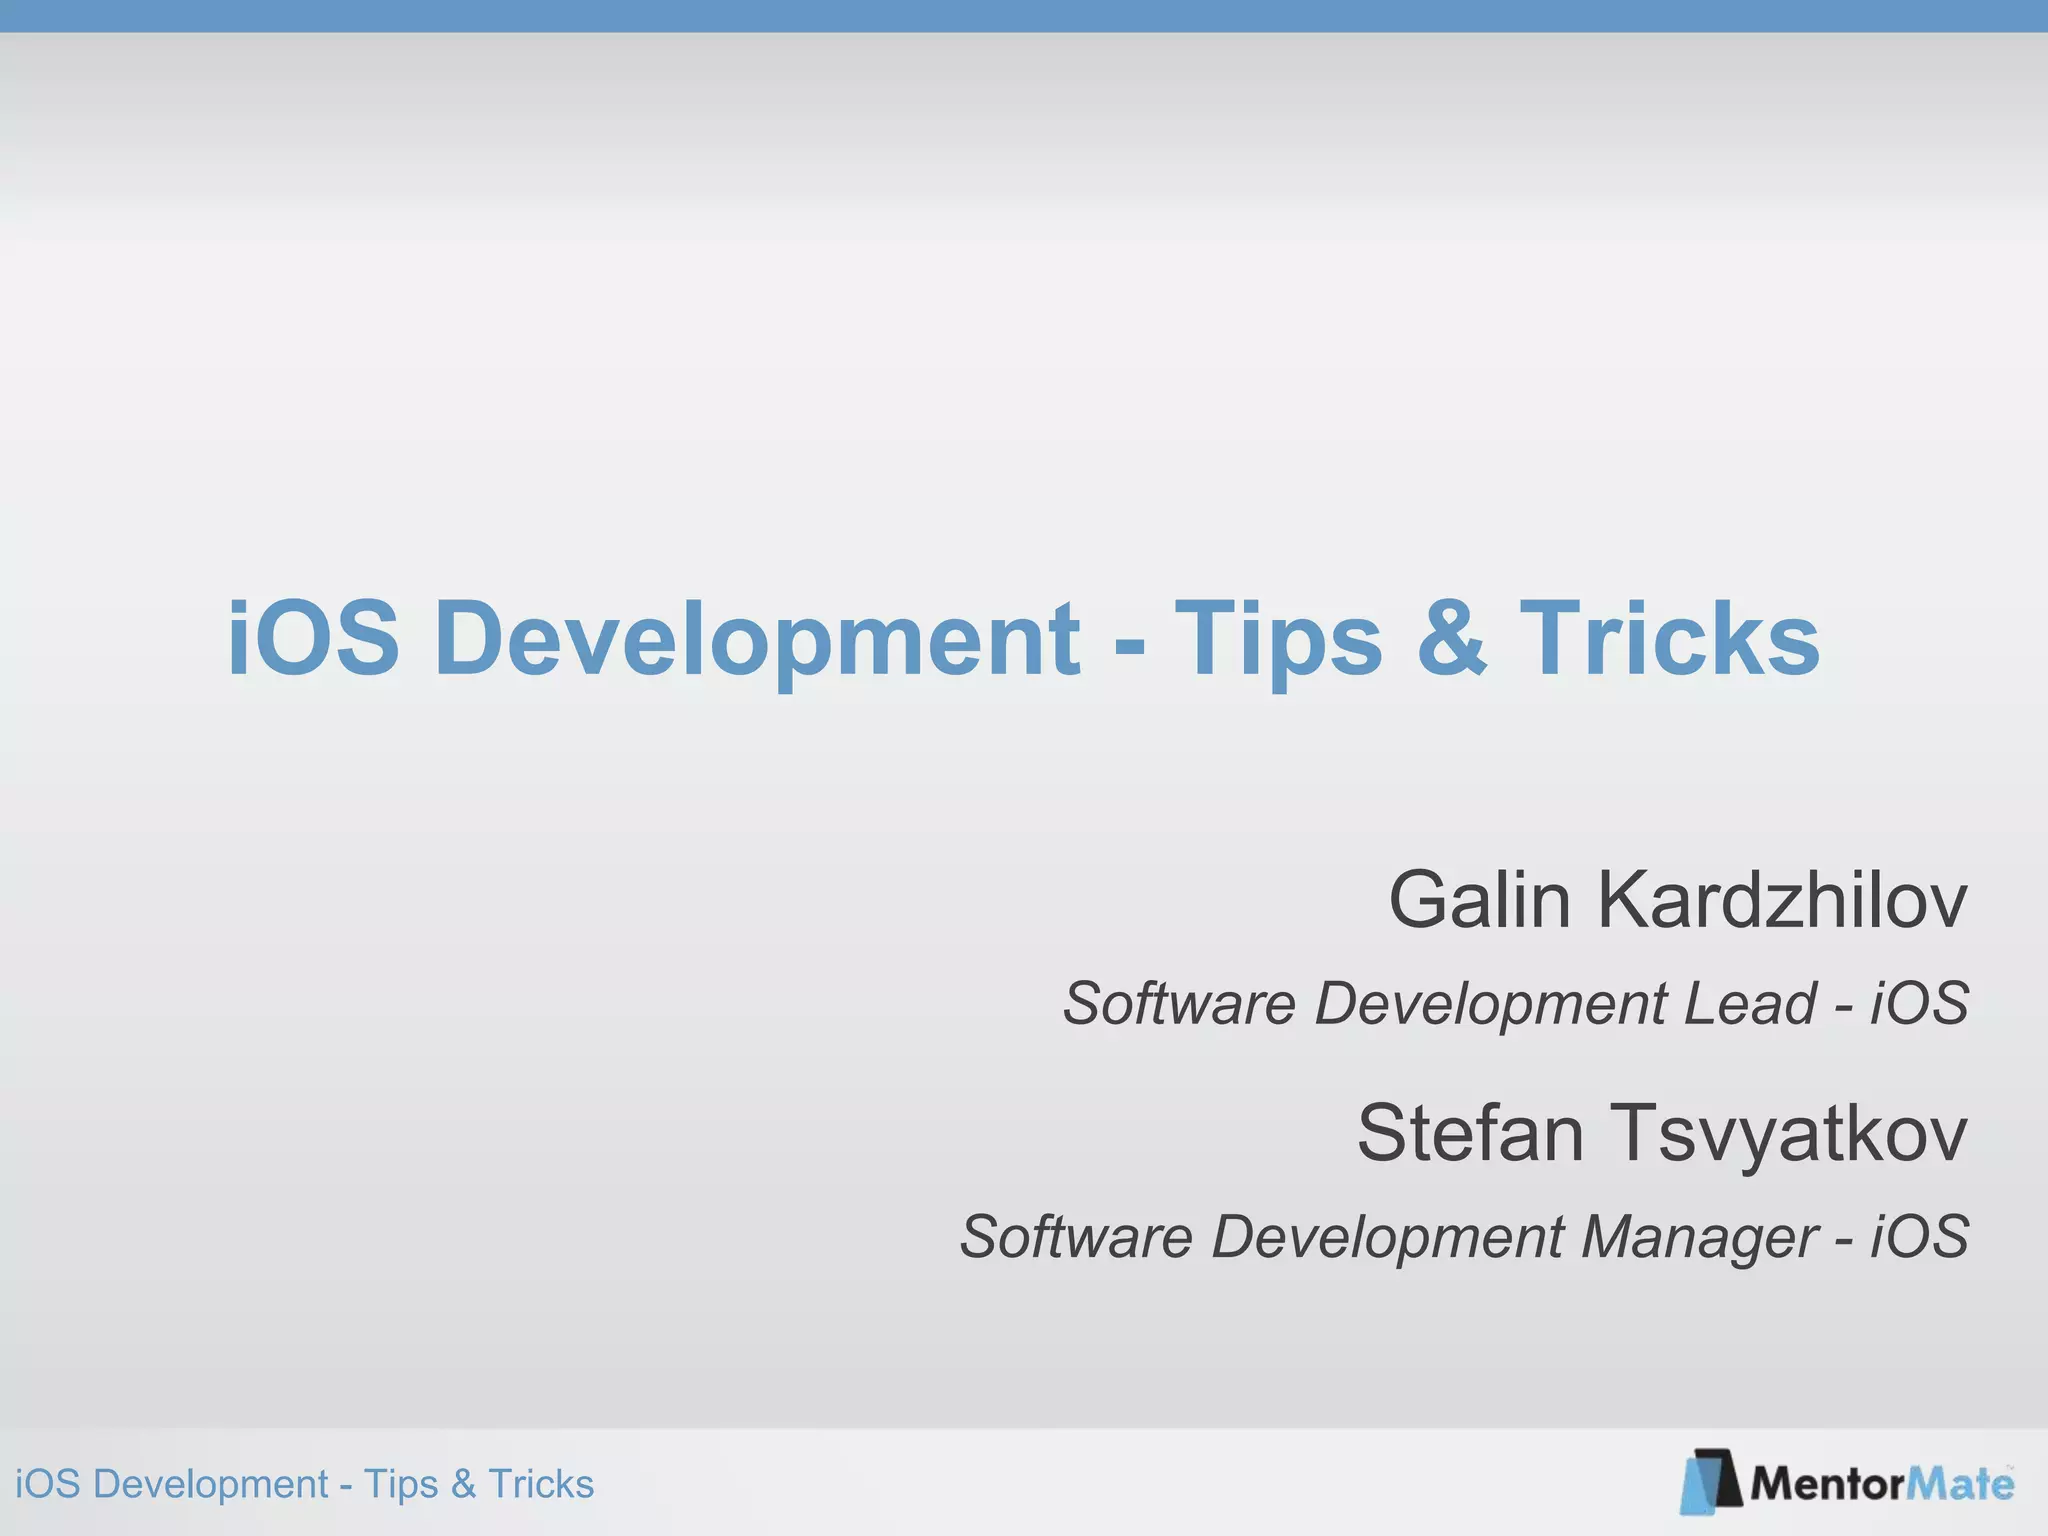Click the blue 'Mate' word in logo
The image size is (2048, 1536).
click(x=1958, y=1484)
